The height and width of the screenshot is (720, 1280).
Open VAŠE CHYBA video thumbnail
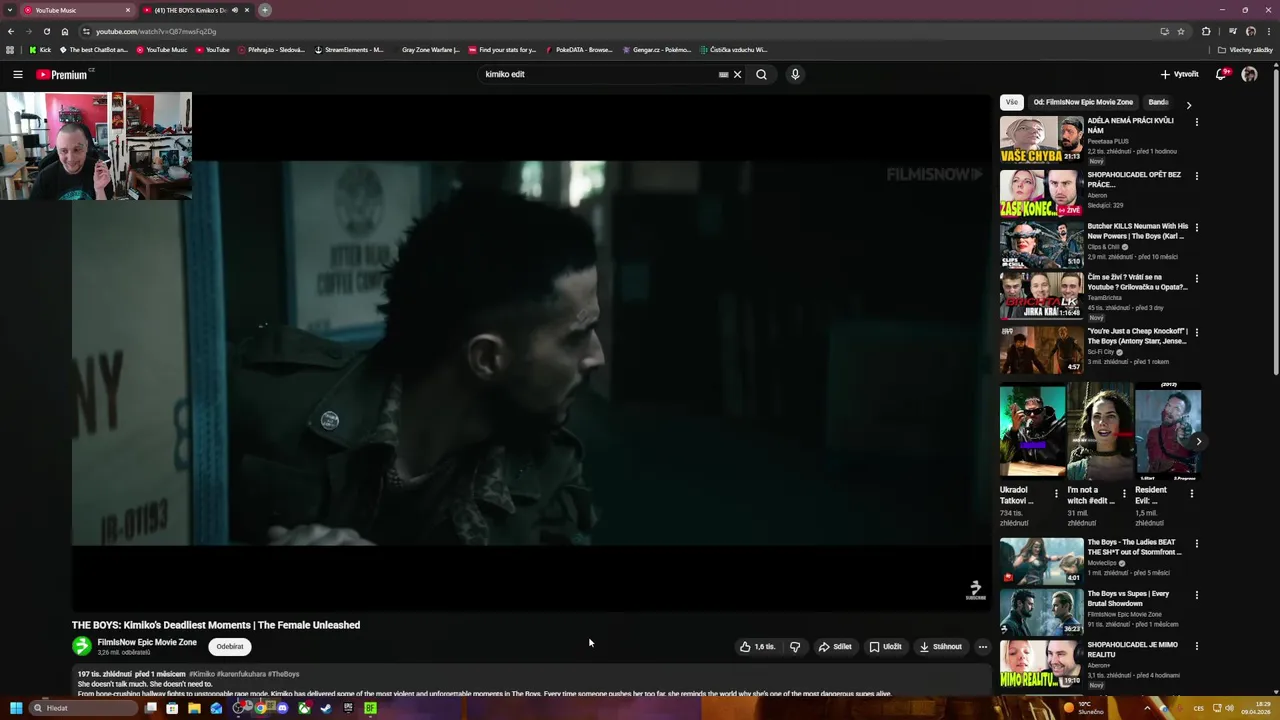tap(1041, 139)
